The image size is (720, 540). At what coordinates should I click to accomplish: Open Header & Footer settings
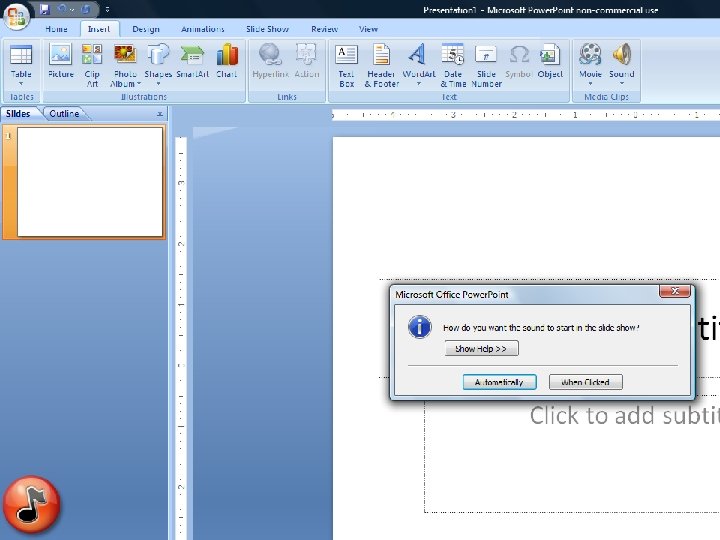click(x=381, y=65)
